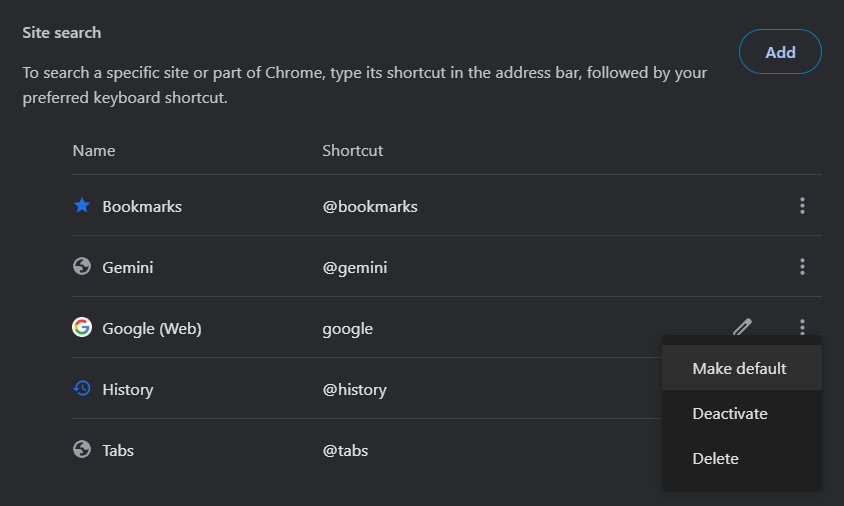Add a new site search
844x506 pixels.
click(780, 52)
